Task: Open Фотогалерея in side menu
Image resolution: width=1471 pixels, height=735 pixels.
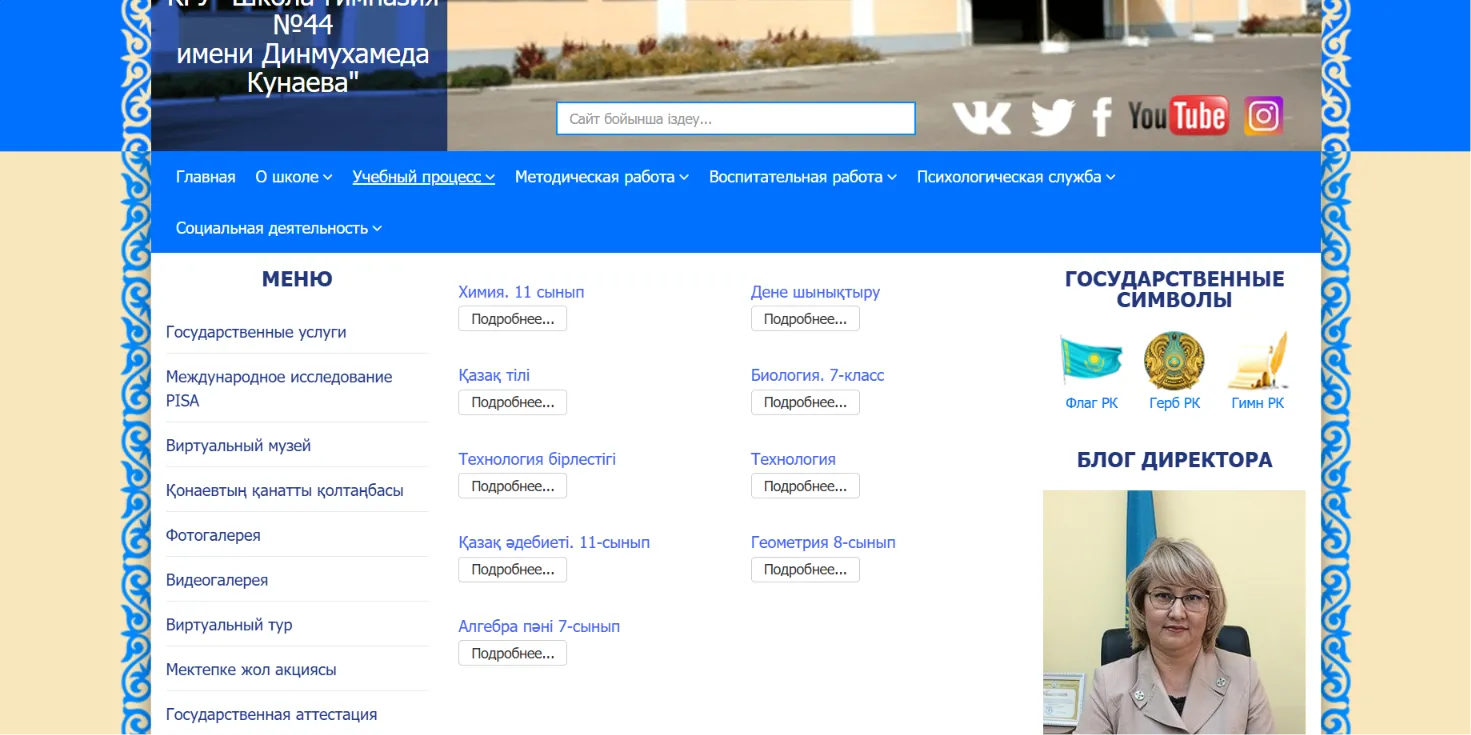Action: 213,535
